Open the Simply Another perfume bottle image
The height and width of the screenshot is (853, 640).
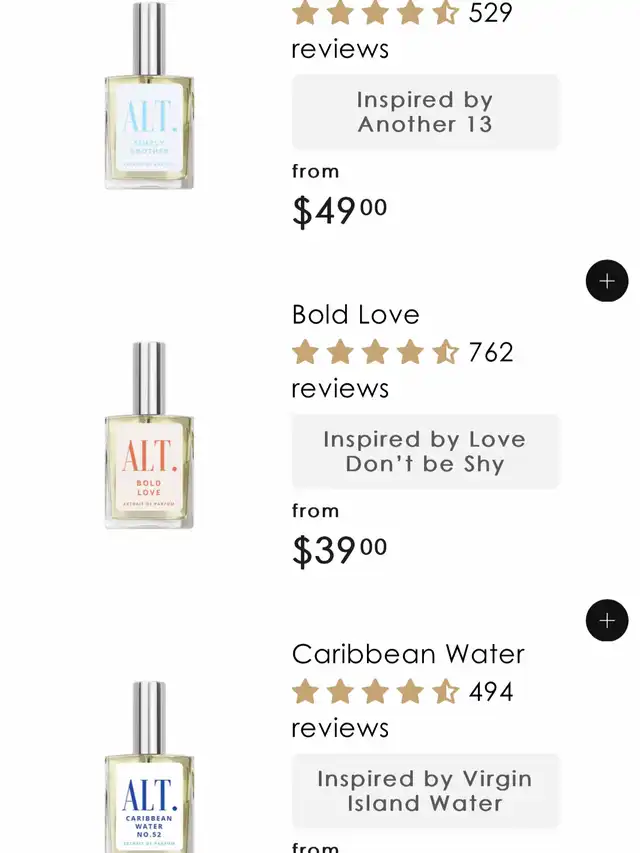(149, 97)
